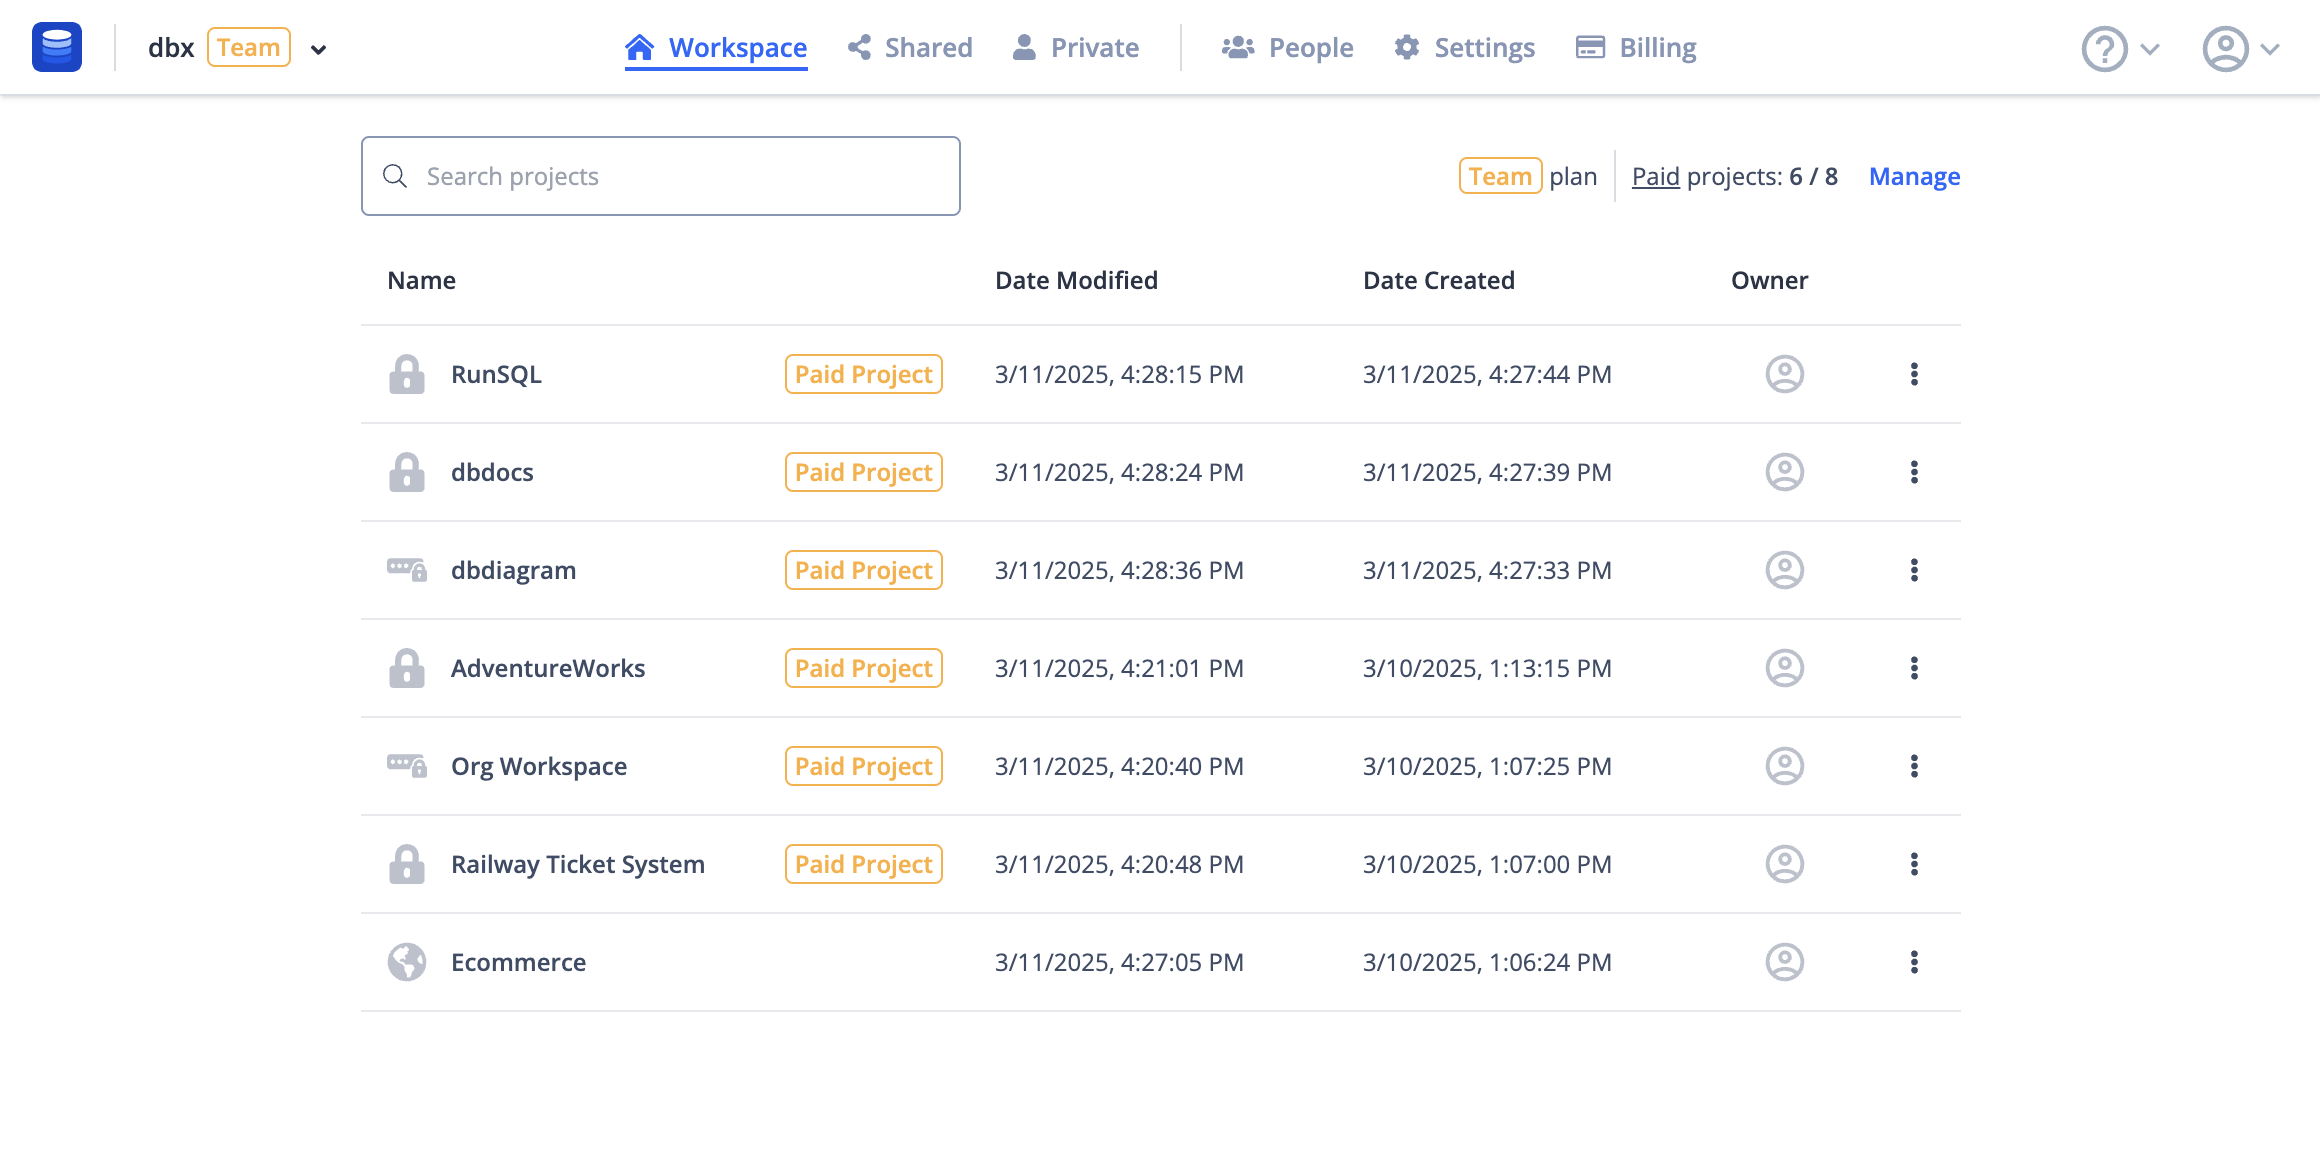Open the three-dot menu for dbdocs

tap(1914, 472)
